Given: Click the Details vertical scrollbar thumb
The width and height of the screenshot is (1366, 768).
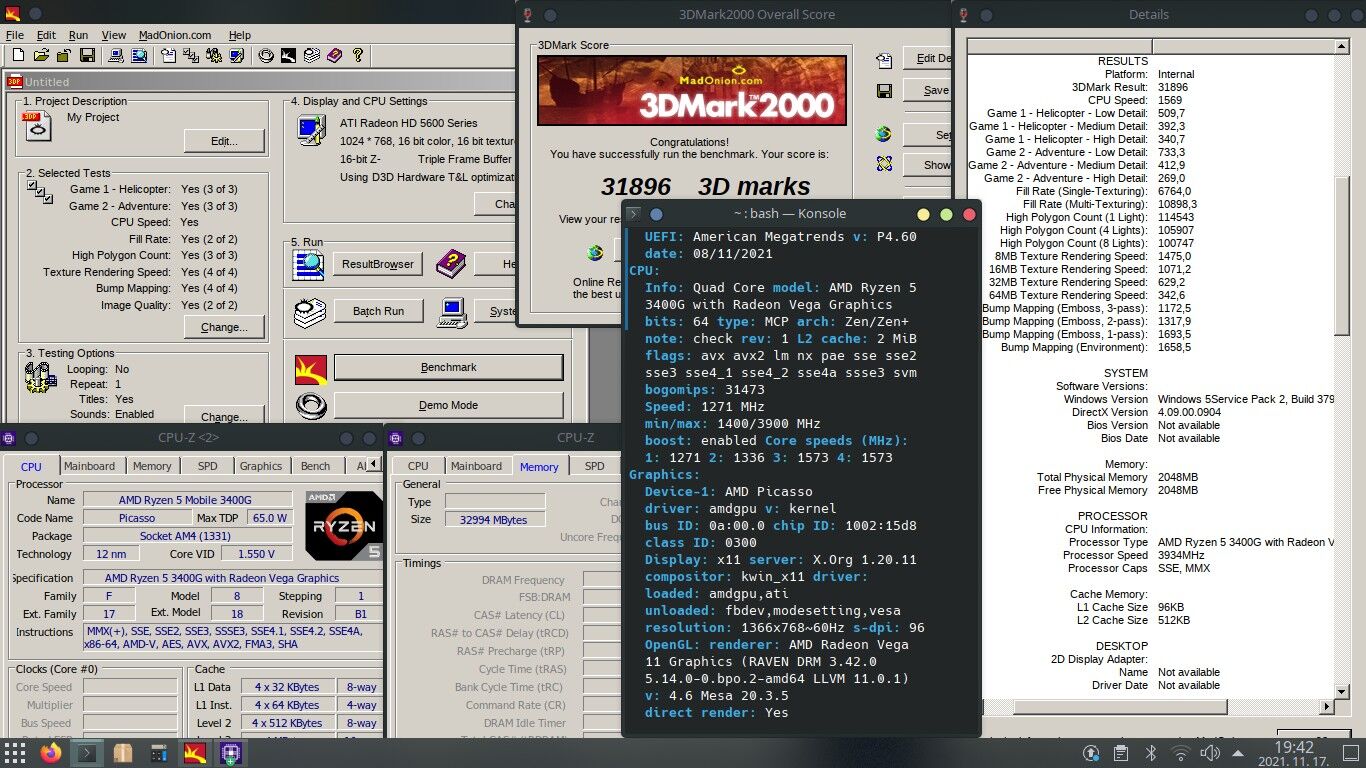Looking at the screenshot, I should point(1343,255).
